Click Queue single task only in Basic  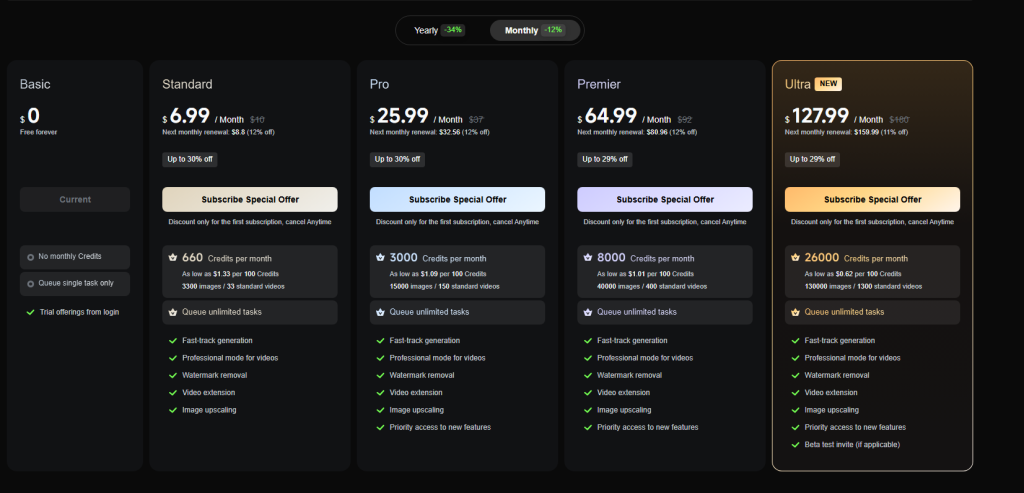click(x=75, y=284)
